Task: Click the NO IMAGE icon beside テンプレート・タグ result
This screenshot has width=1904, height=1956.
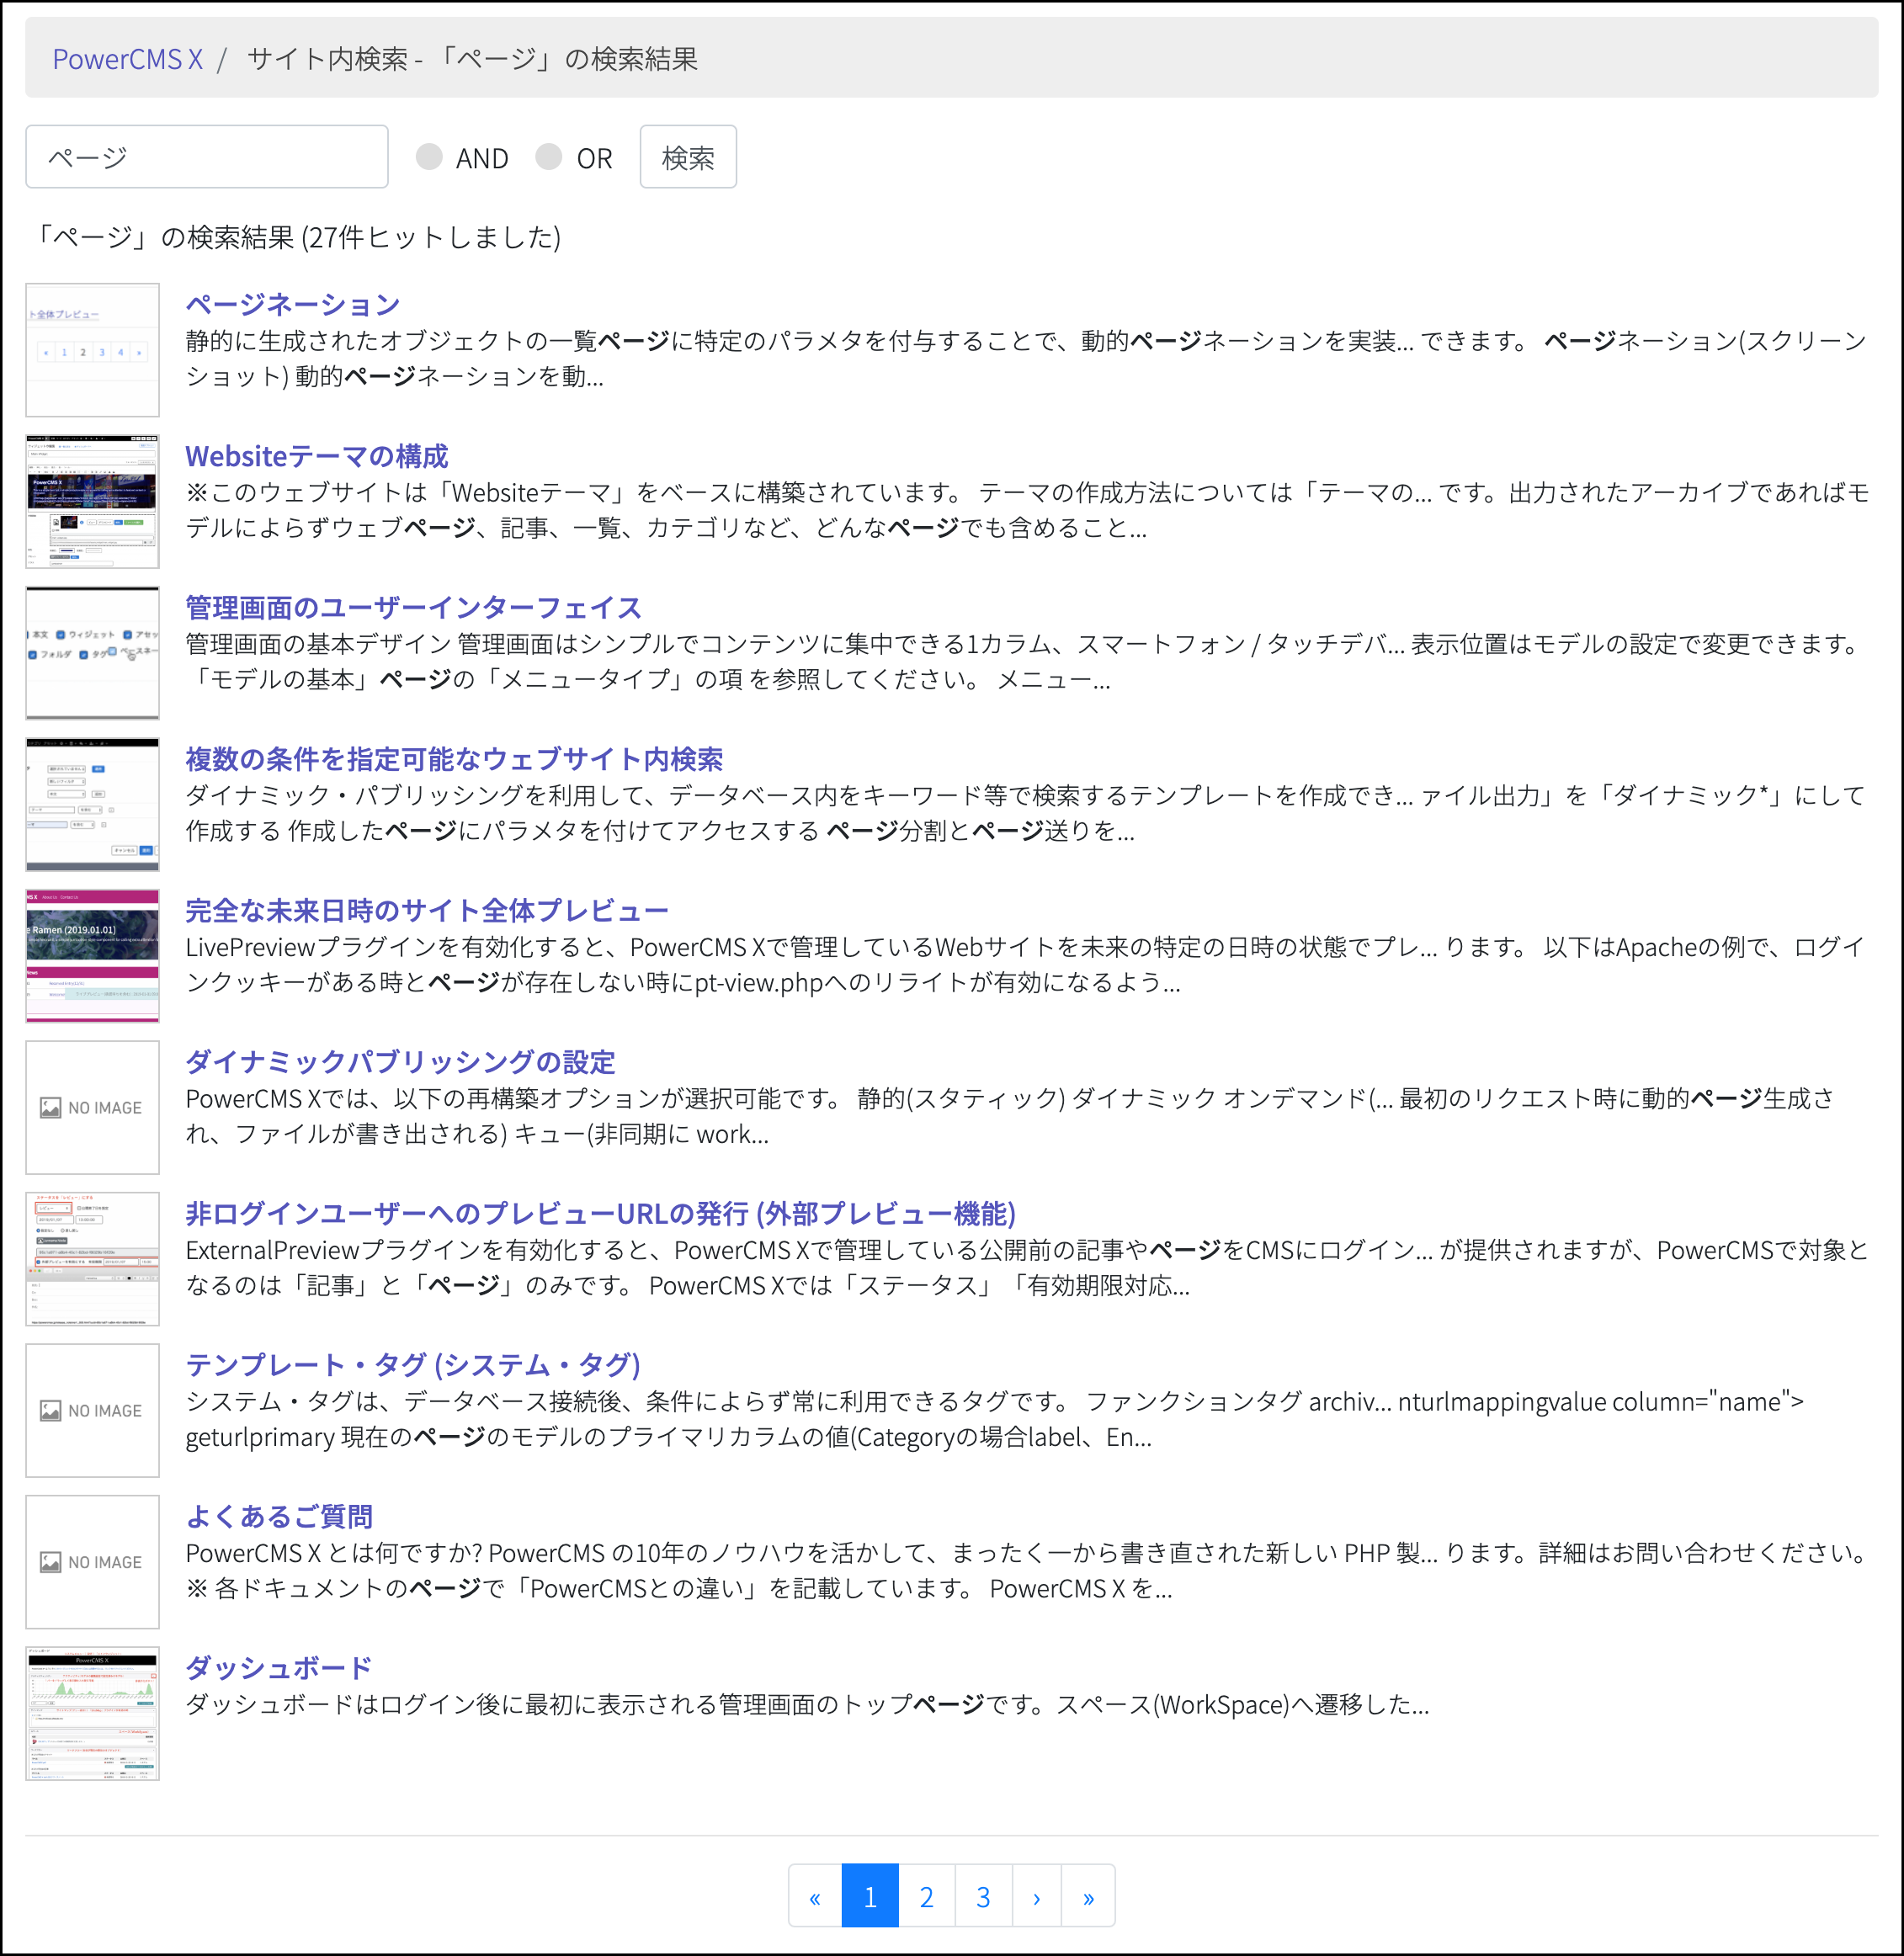Action: (x=92, y=1410)
